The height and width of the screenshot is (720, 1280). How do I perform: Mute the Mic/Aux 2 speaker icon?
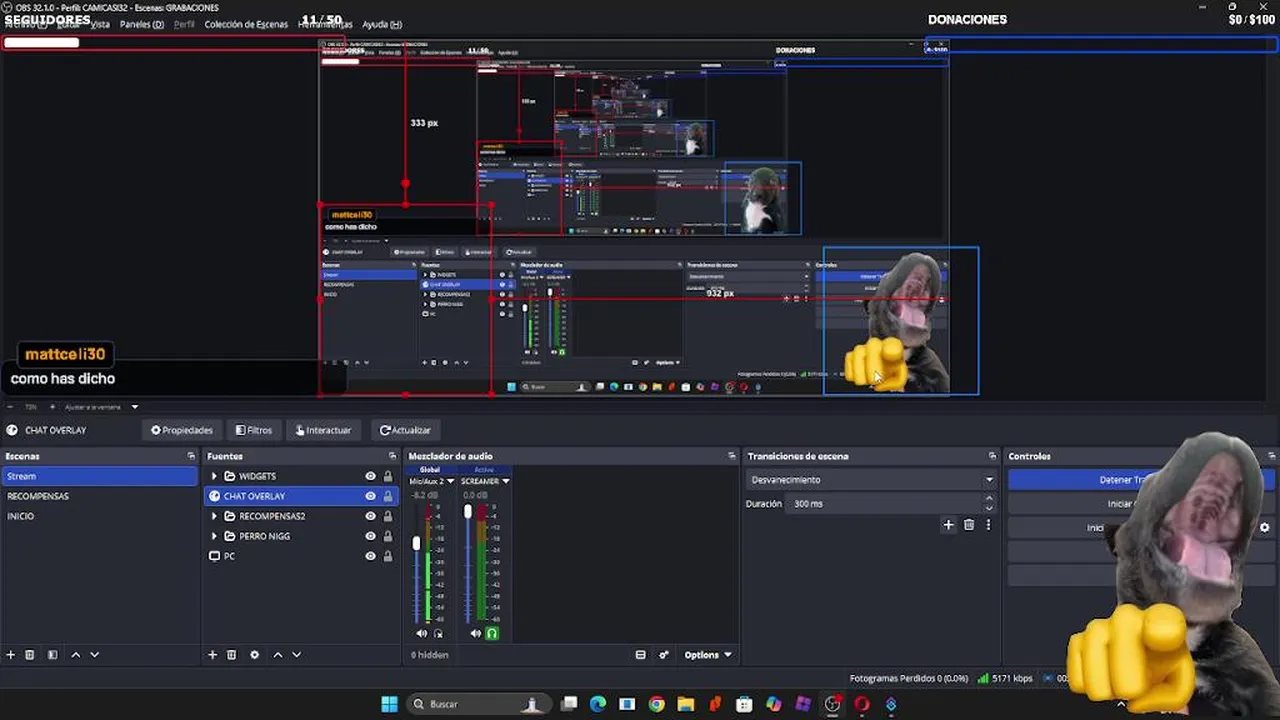(421, 633)
